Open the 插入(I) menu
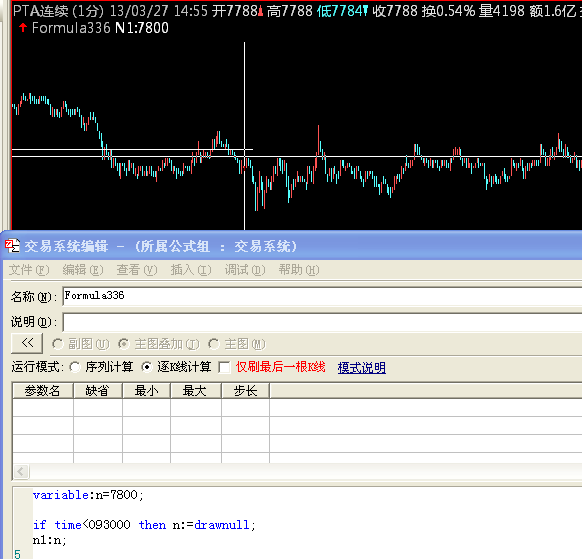Screen dimensions: 582x559 [x=191, y=270]
